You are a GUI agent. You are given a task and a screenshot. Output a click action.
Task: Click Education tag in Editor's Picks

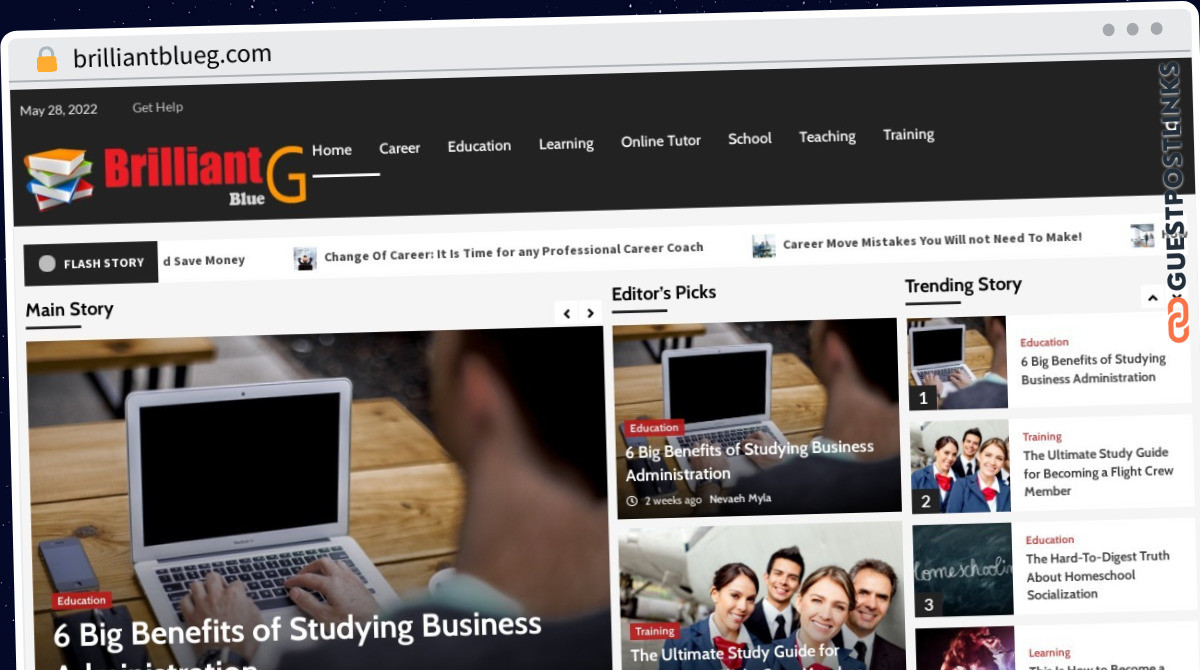(655, 428)
